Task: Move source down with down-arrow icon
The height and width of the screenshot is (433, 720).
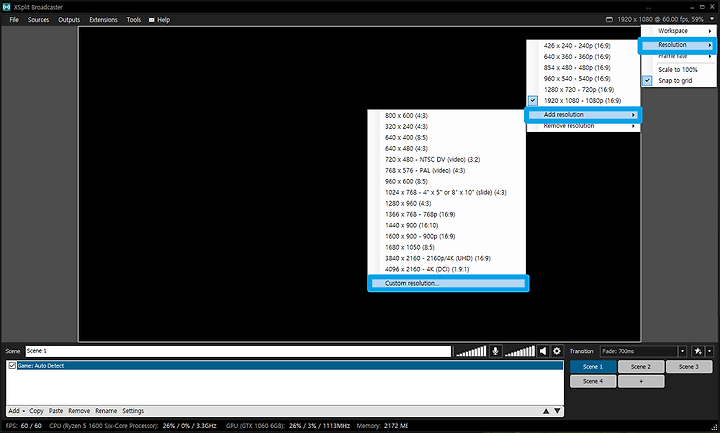Action: [557, 411]
